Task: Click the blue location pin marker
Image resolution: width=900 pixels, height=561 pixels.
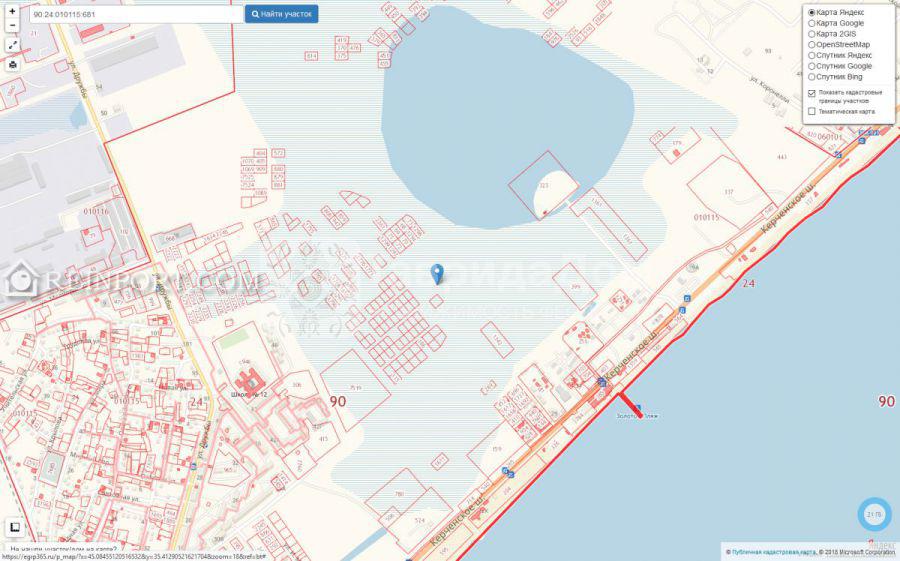Action: click(437, 274)
